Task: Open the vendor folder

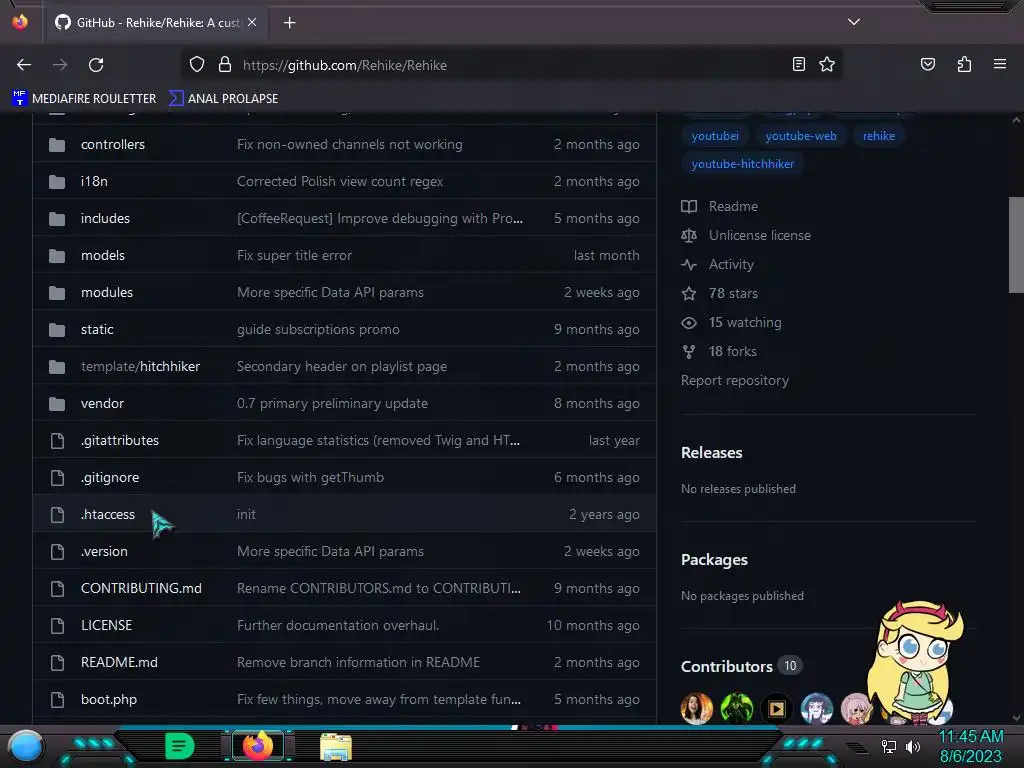Action: point(102,404)
